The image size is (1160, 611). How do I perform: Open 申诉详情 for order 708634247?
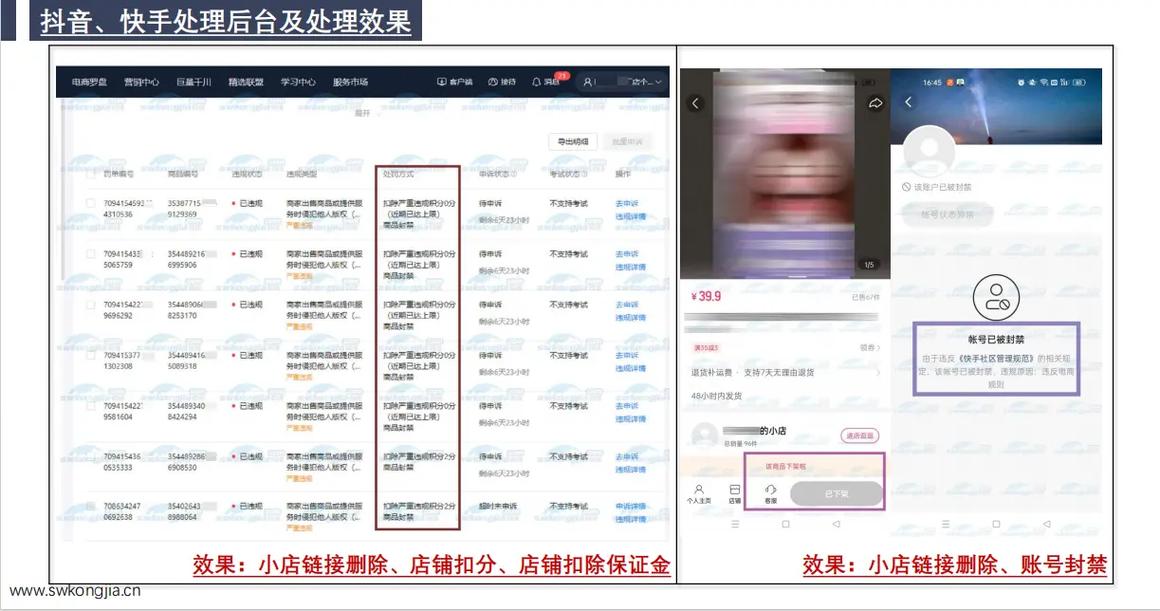pos(630,507)
